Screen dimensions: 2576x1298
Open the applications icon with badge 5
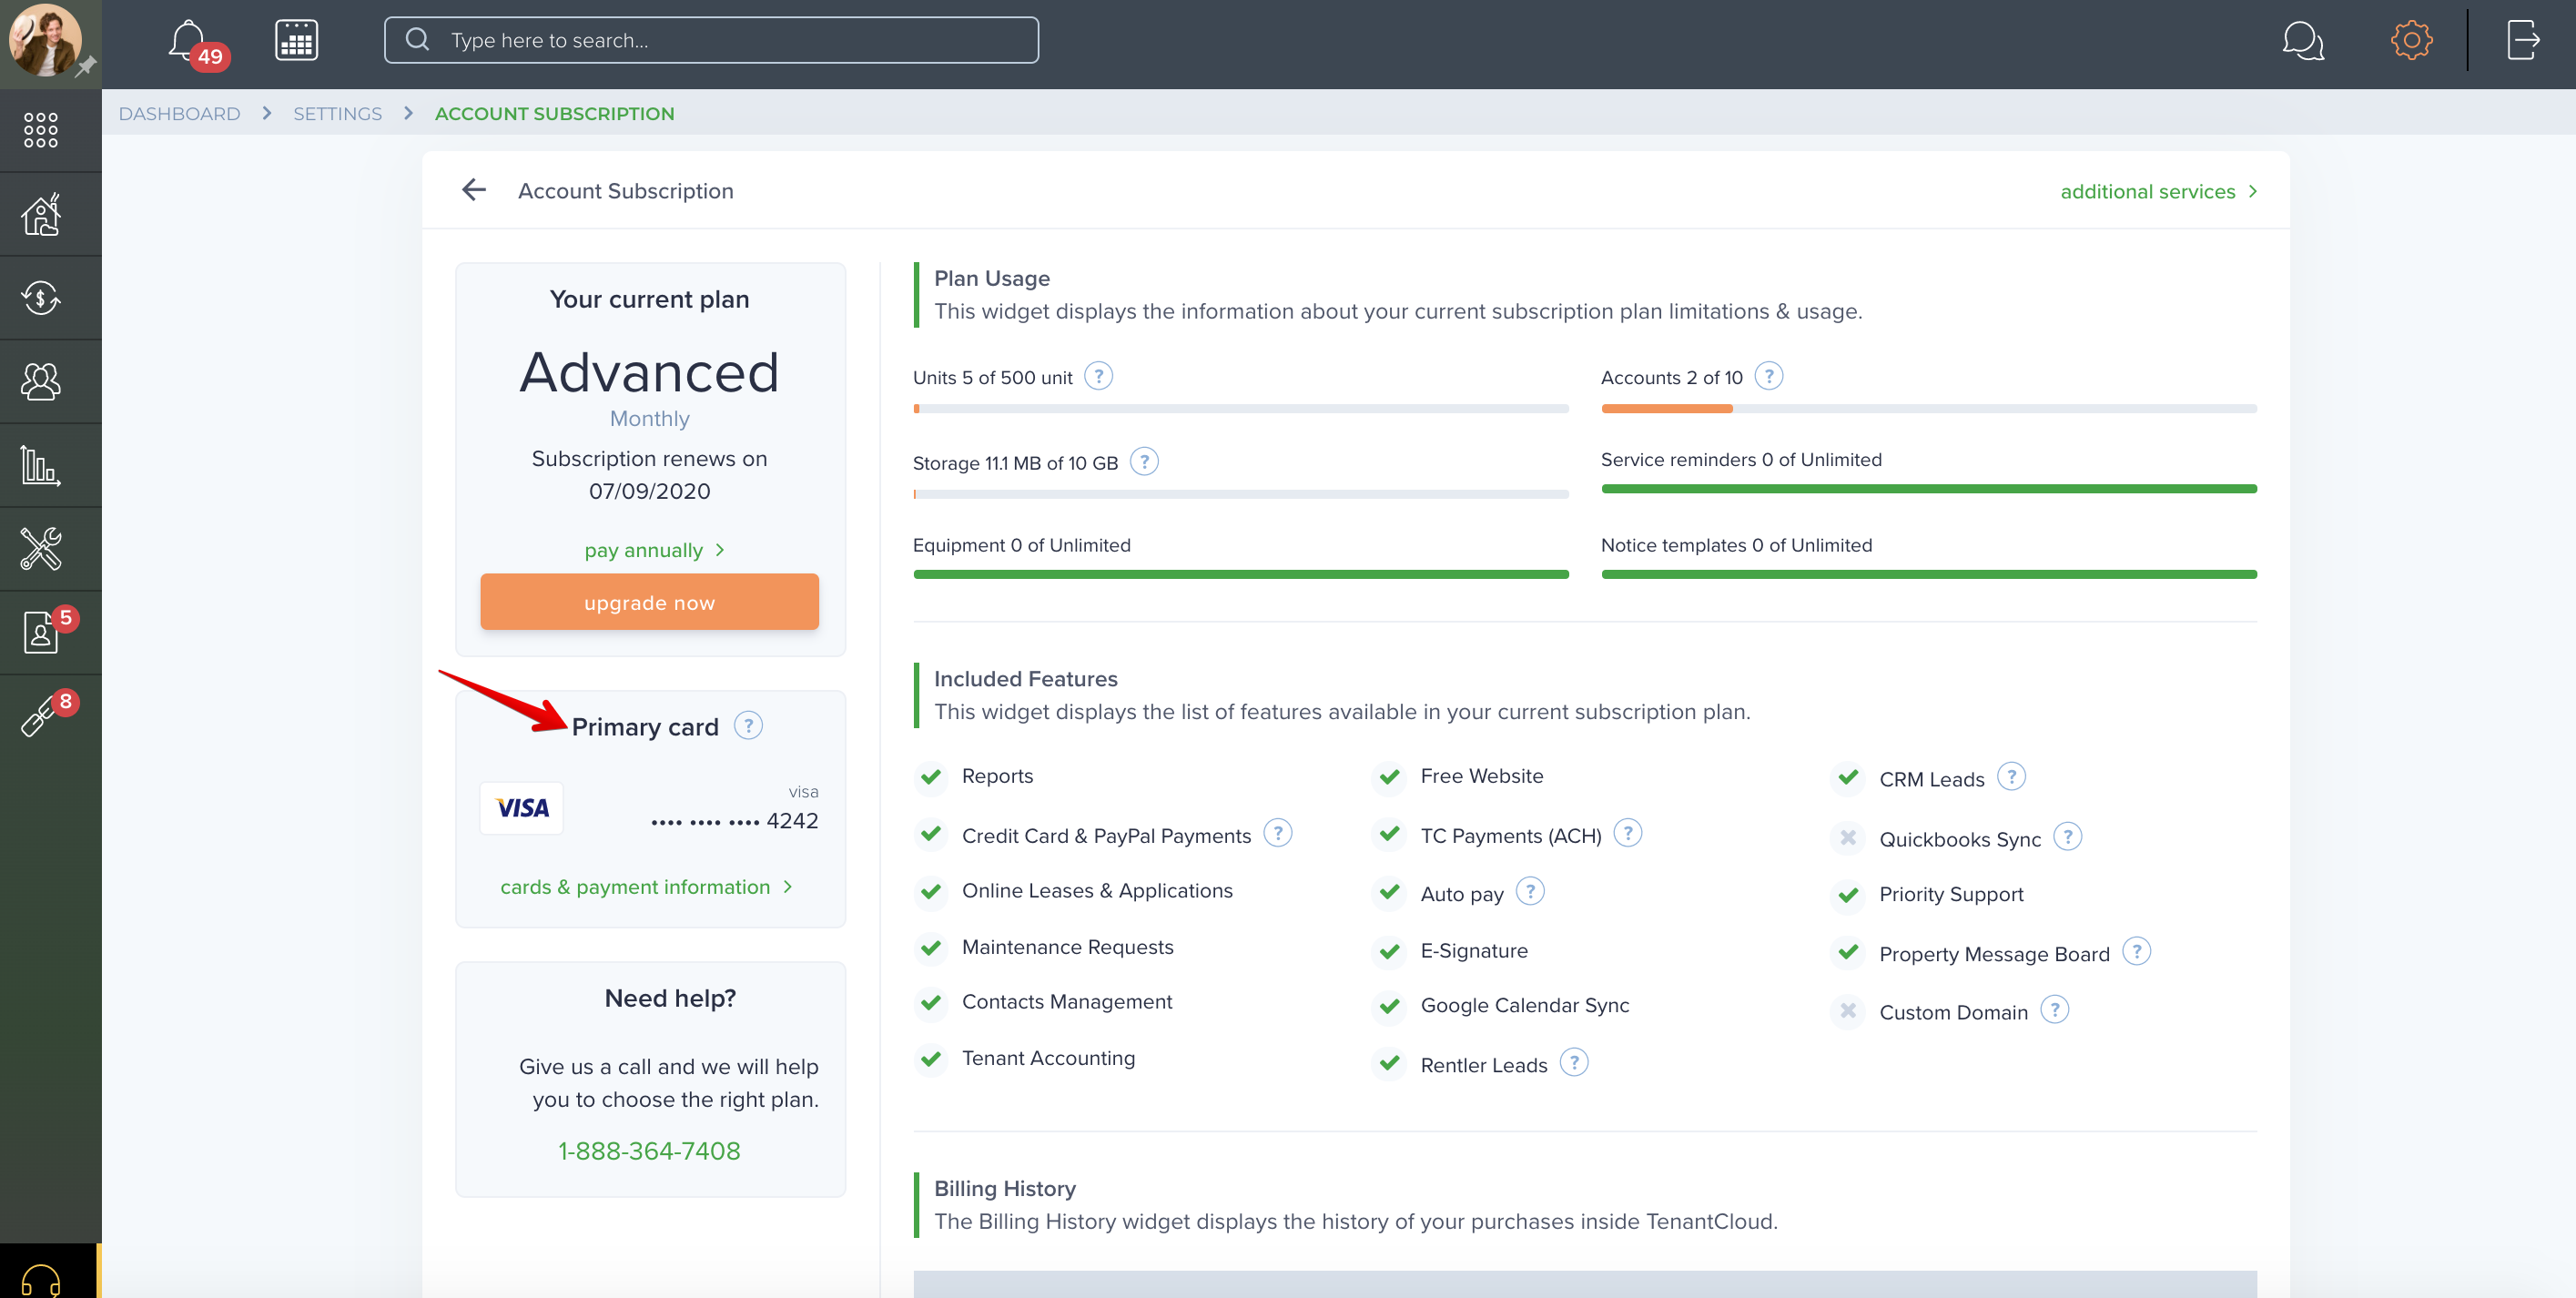41,633
